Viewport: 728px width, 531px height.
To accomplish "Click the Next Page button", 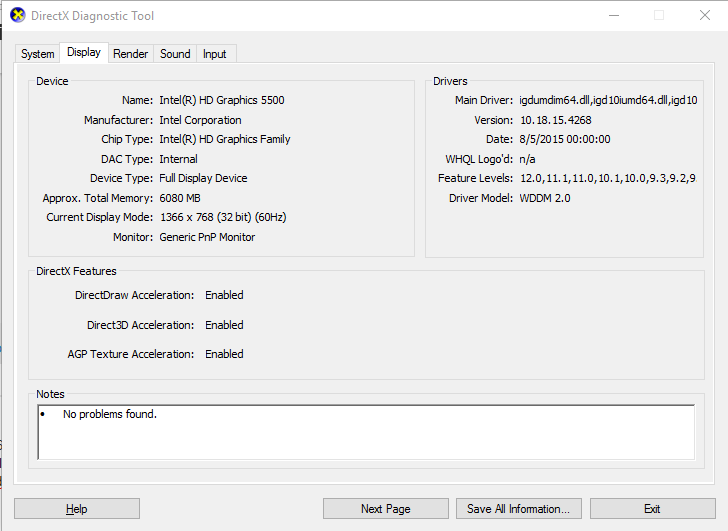I will (x=386, y=509).
